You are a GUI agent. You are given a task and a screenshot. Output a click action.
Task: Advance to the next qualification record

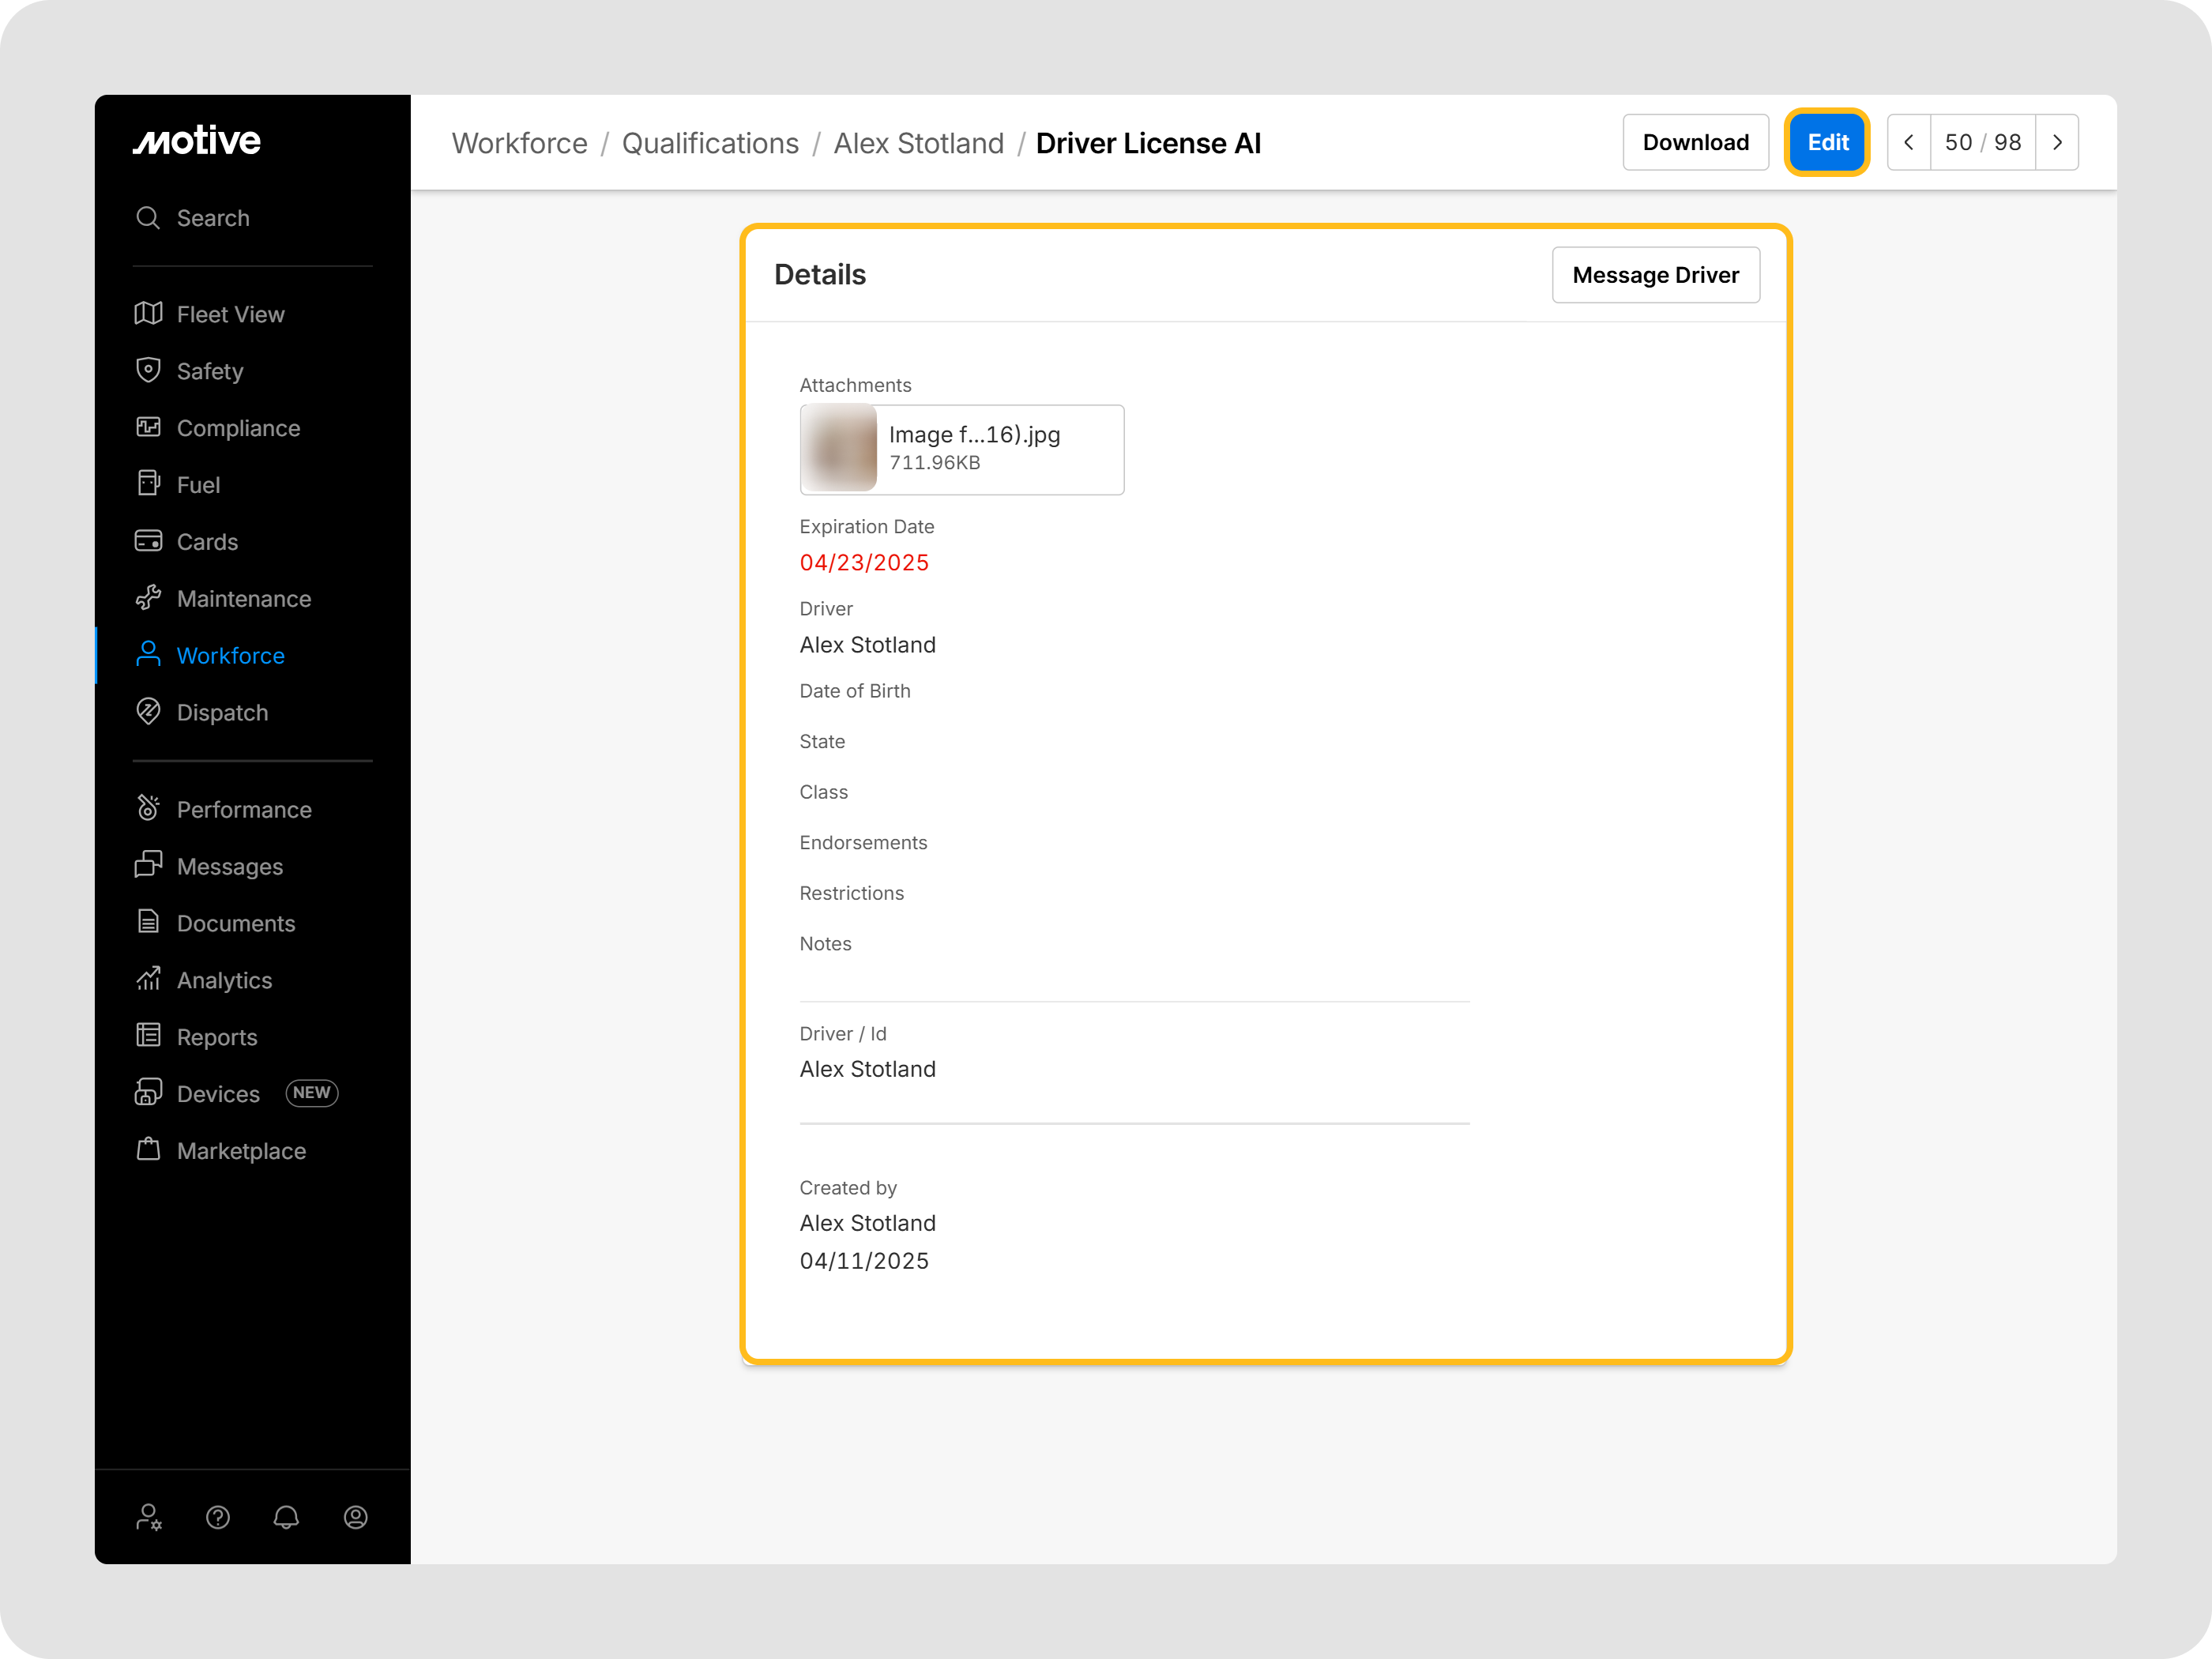pyautogui.click(x=2057, y=142)
